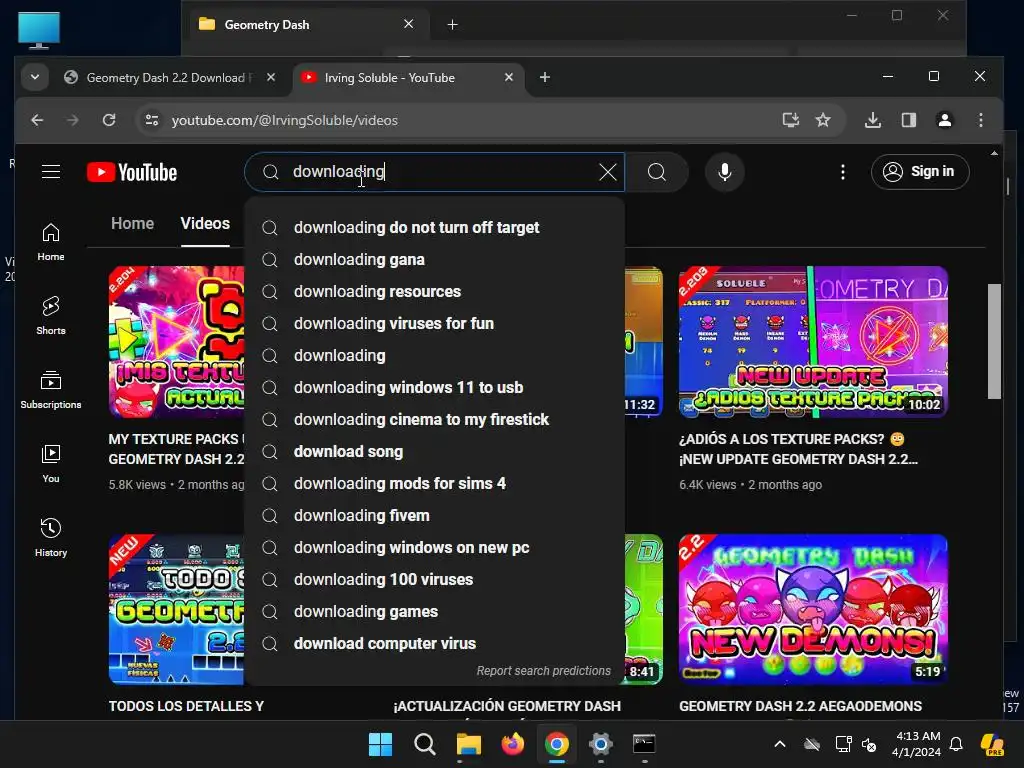The width and height of the screenshot is (1024, 768).
Task: Open the NEW DEMONS video thumbnail
Action: (x=813, y=609)
